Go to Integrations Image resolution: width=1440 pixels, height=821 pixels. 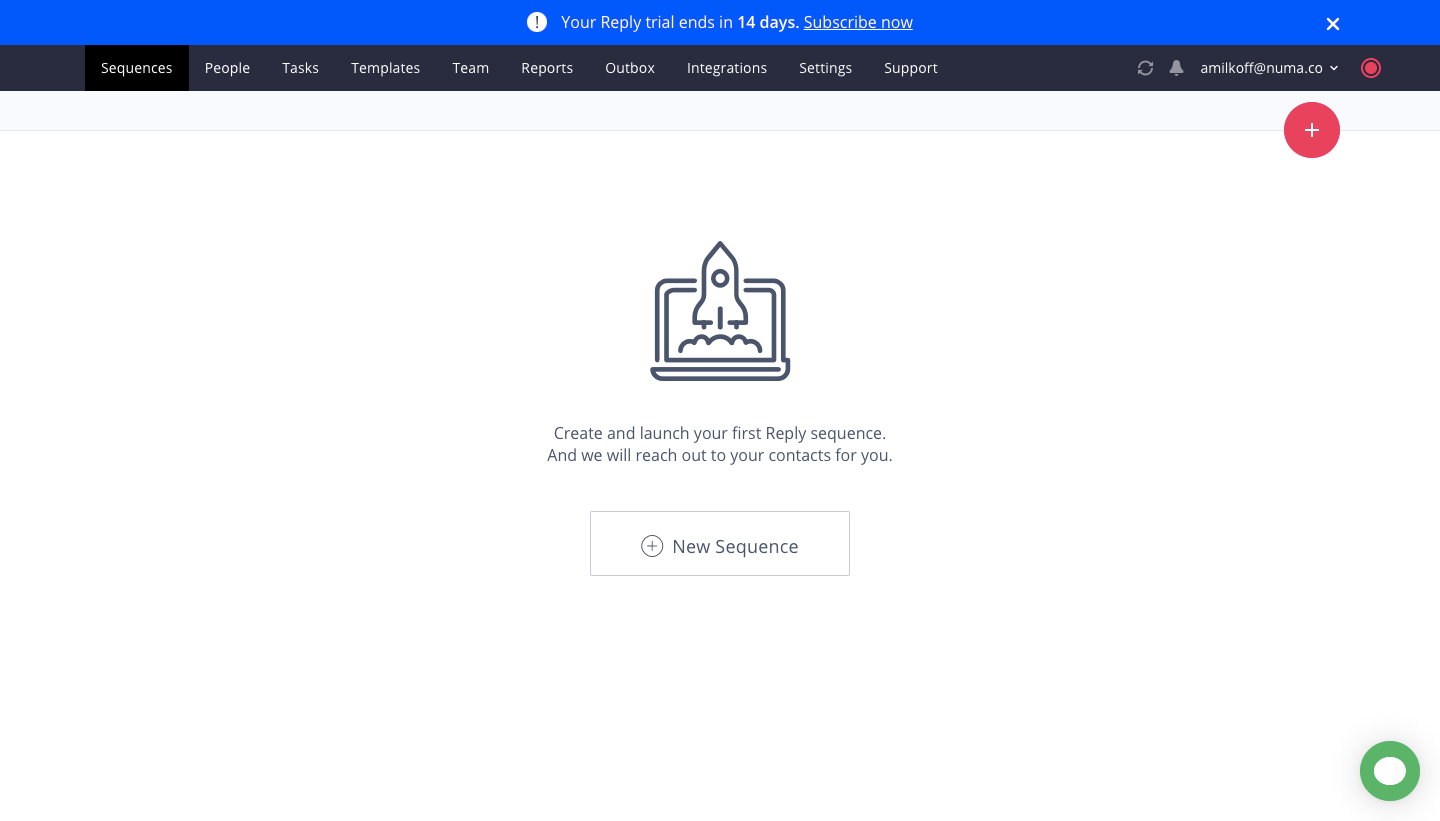(727, 68)
